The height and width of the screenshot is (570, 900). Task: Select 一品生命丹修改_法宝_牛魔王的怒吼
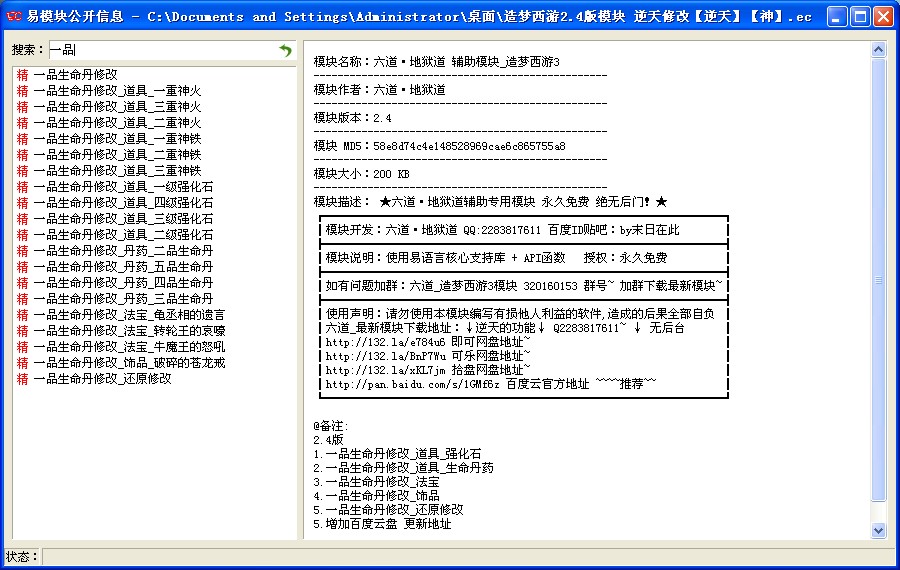pyautogui.click(x=129, y=347)
